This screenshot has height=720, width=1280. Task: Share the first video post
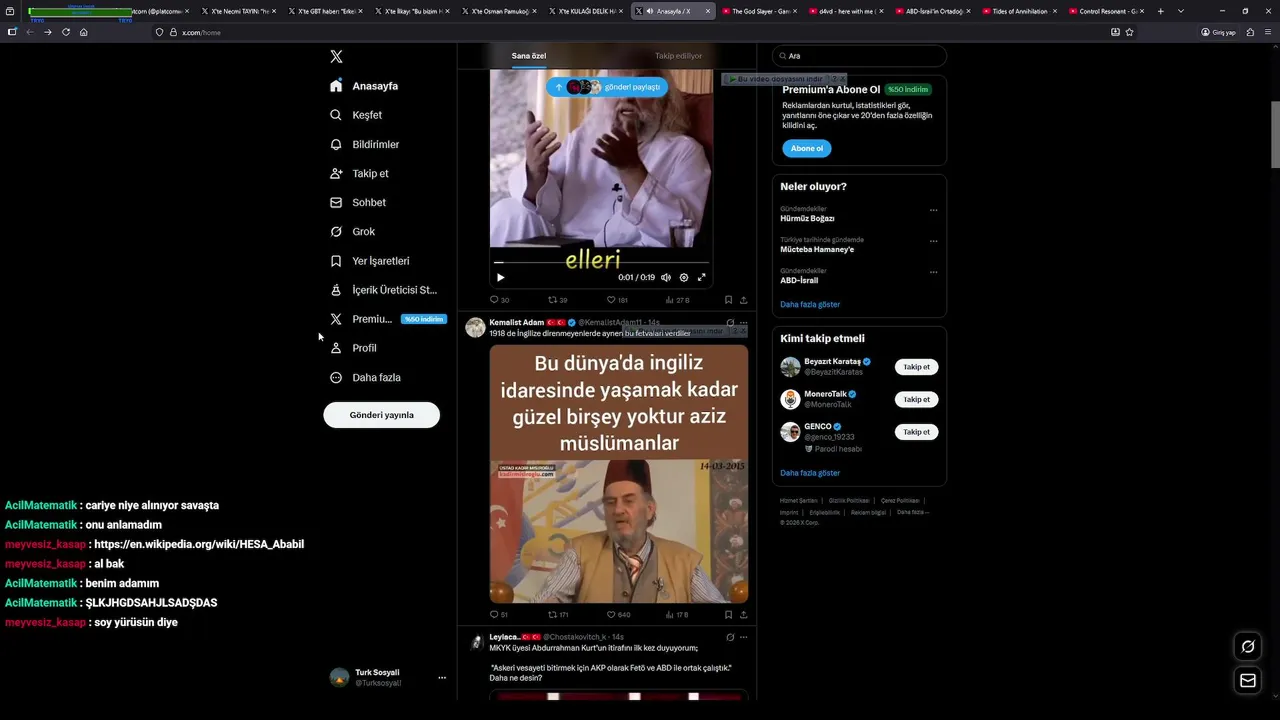743,300
